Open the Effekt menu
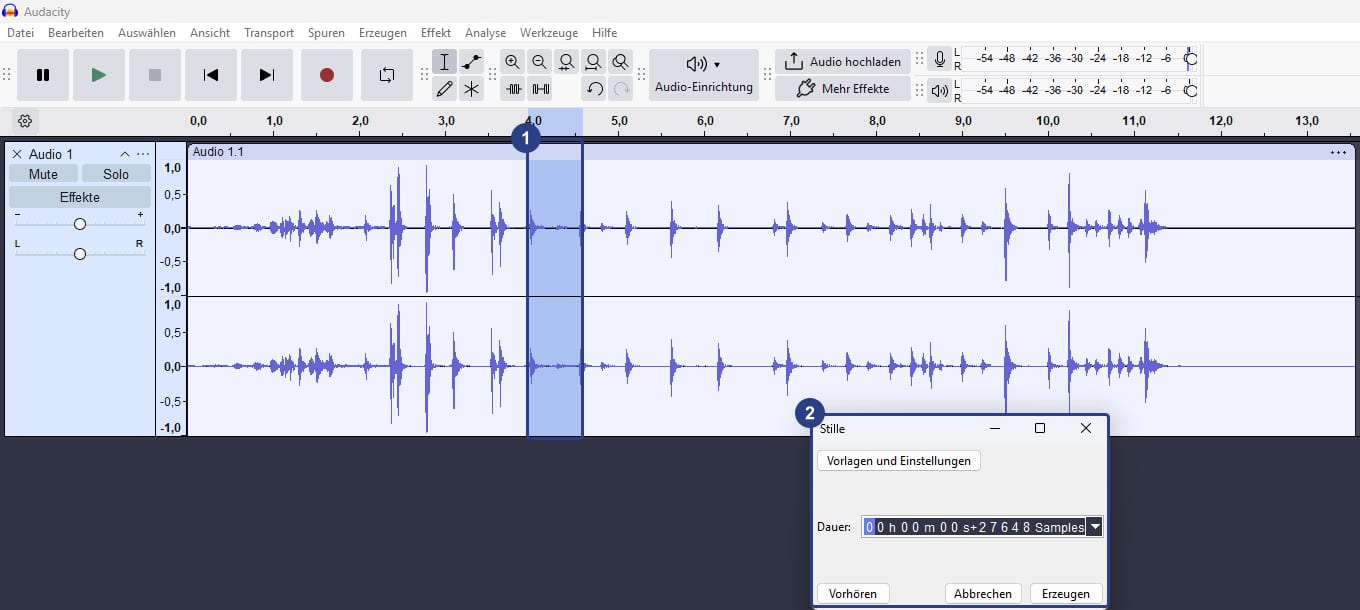The height and width of the screenshot is (610, 1360). 436,33
